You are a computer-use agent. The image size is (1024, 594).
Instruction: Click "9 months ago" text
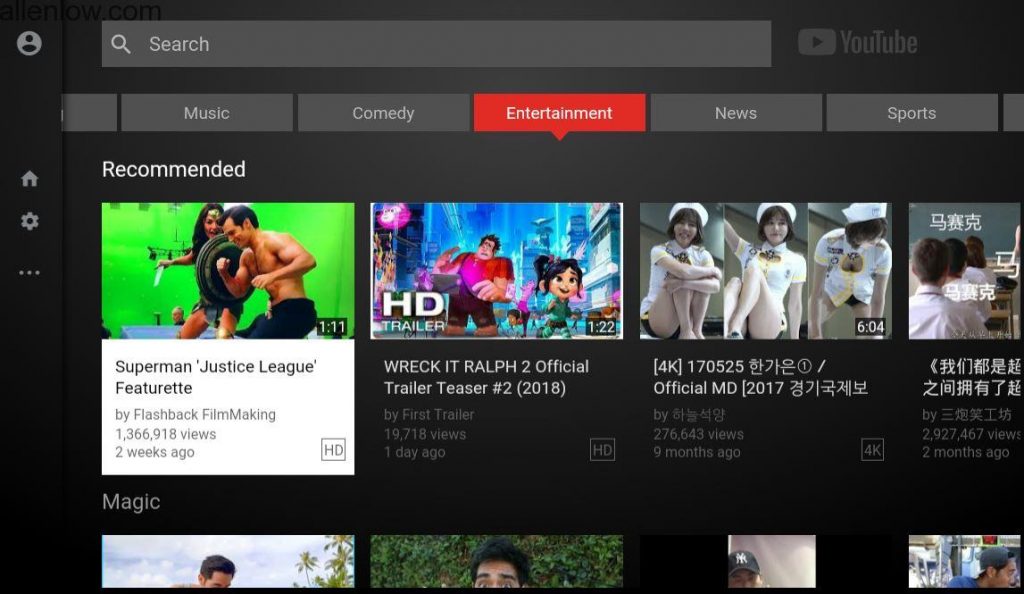[697, 452]
